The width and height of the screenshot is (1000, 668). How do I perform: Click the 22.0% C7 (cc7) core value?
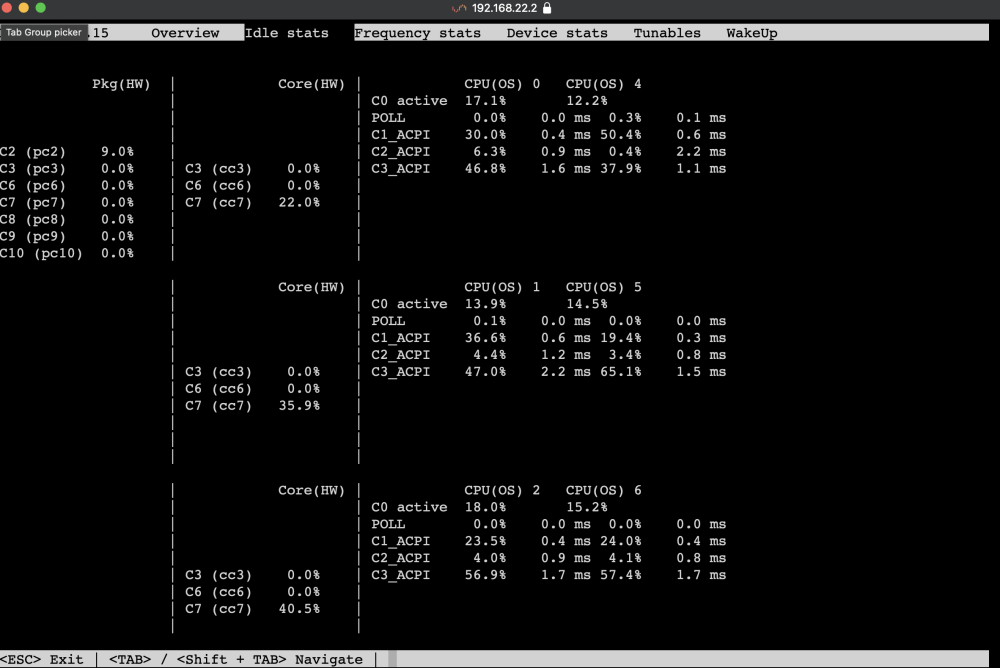(299, 202)
